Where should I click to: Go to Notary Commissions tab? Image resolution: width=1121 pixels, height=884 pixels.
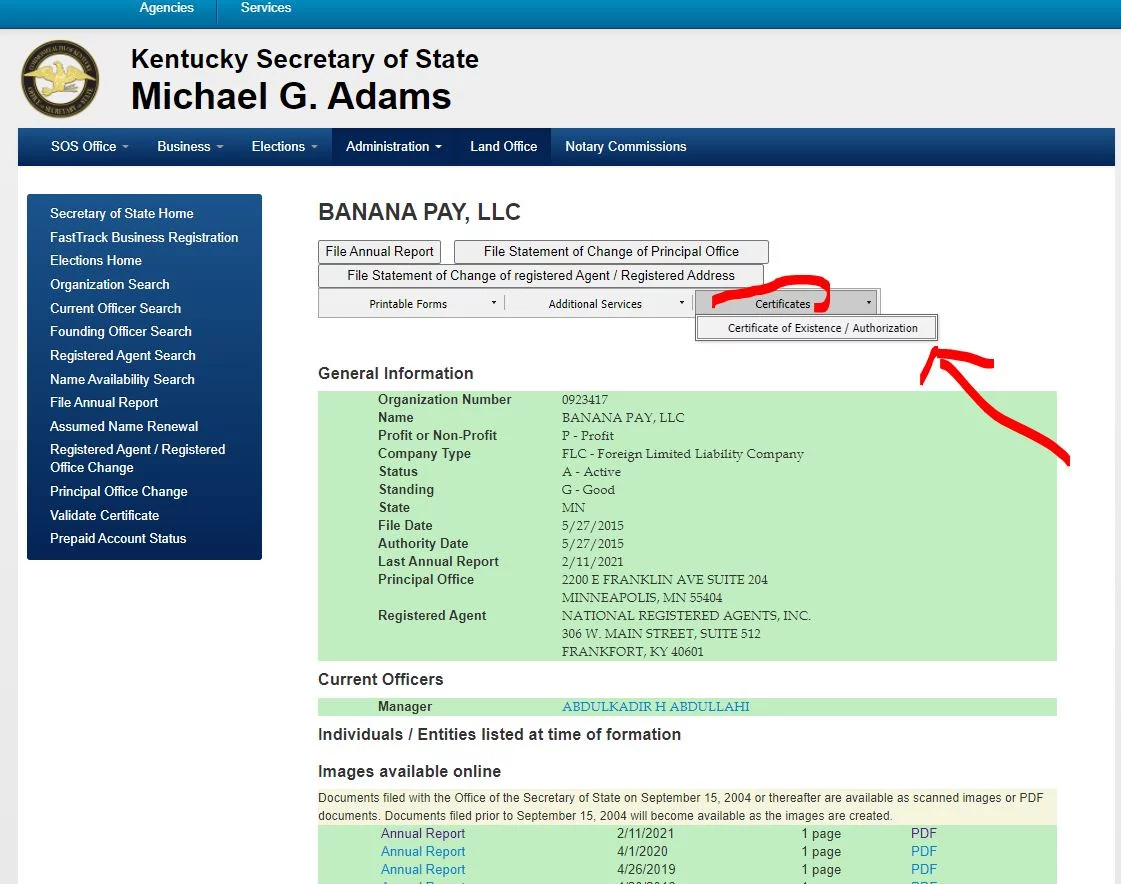(x=625, y=146)
